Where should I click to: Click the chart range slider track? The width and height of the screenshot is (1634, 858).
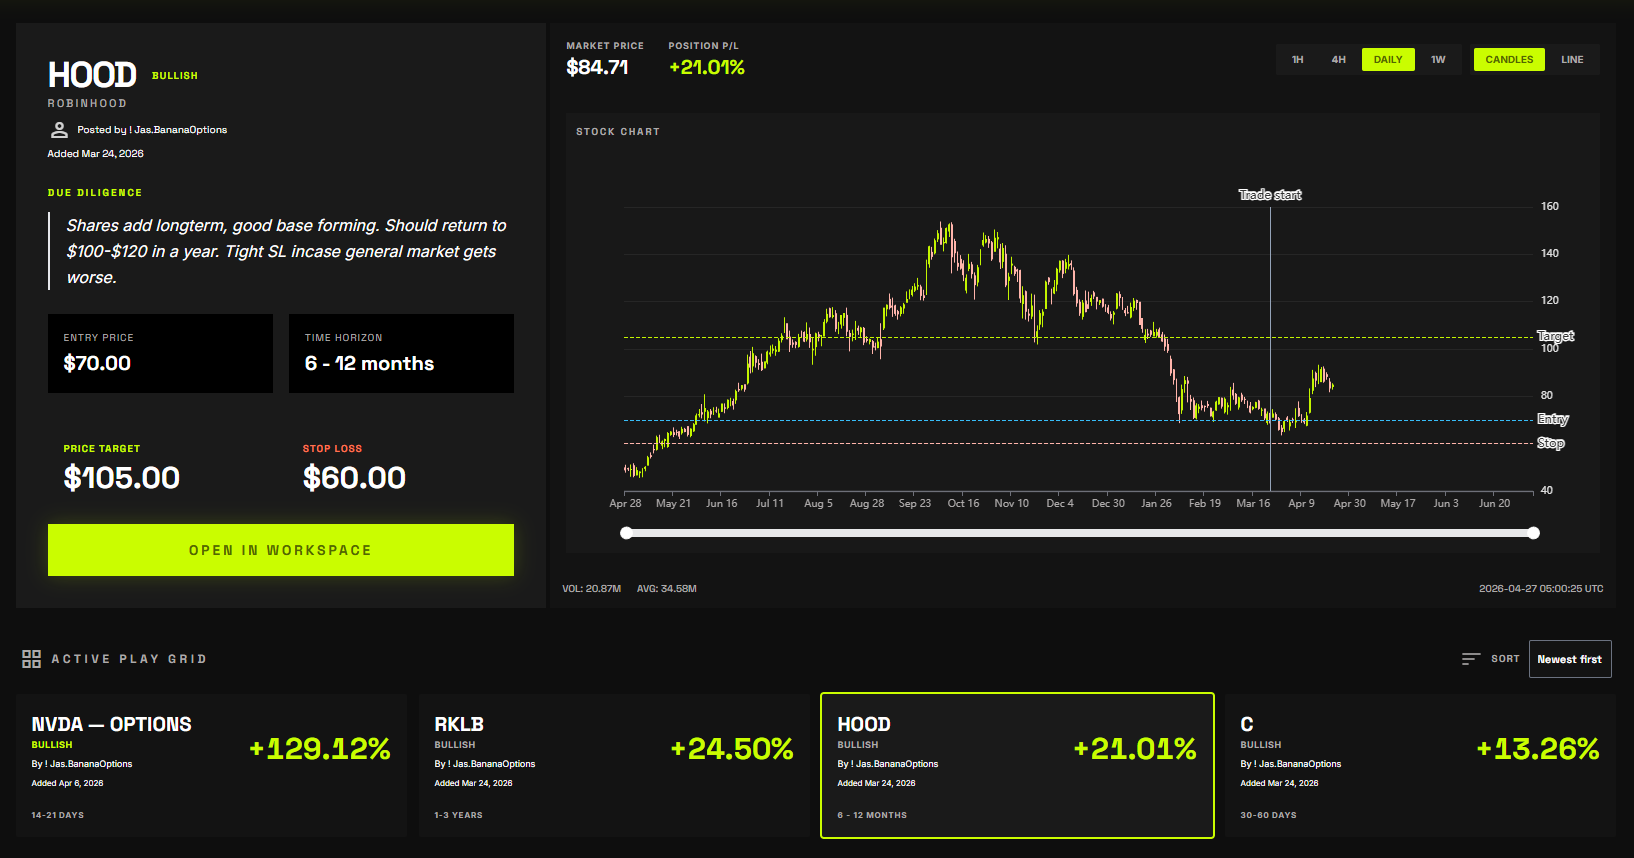1080,533
